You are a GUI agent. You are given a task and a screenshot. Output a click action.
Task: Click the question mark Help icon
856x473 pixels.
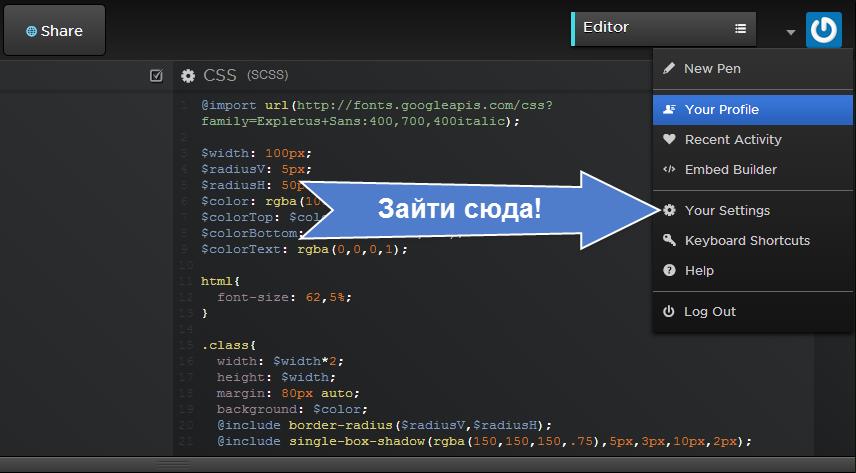point(669,271)
